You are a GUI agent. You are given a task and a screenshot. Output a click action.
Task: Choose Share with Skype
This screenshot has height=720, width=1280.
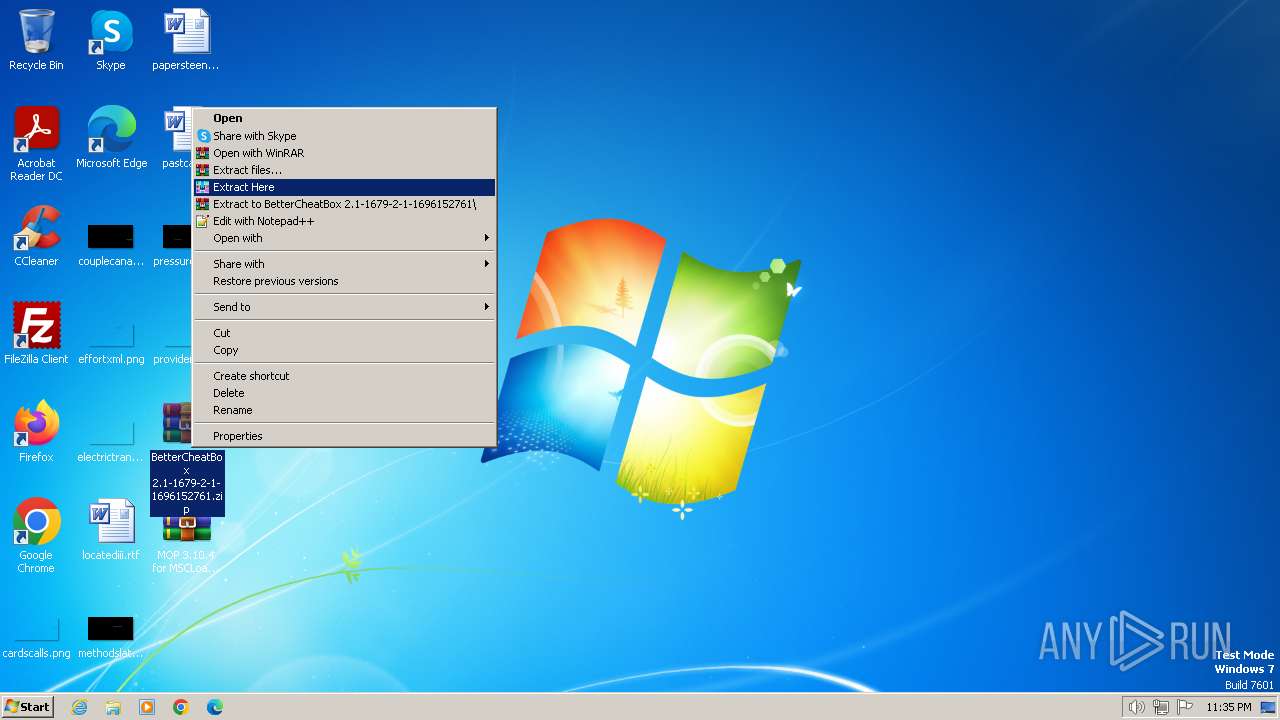pos(344,136)
